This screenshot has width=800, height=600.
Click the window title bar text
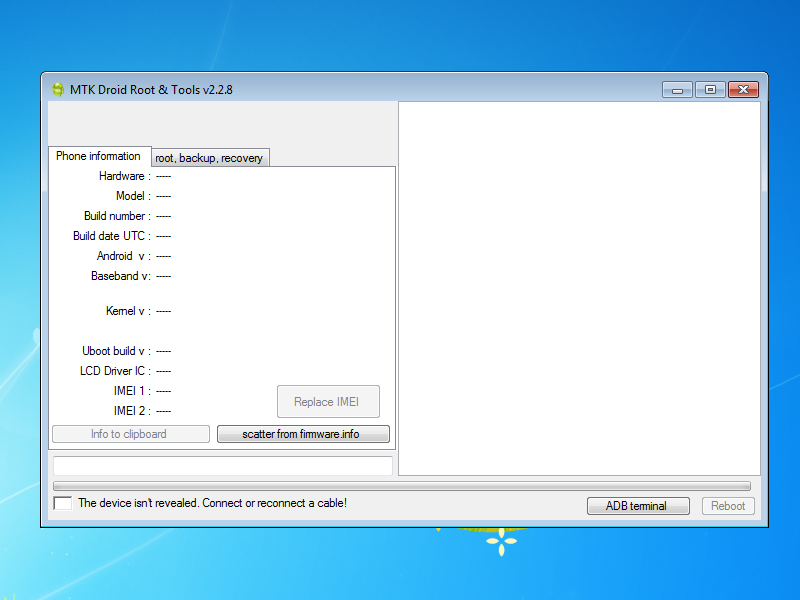click(151, 90)
